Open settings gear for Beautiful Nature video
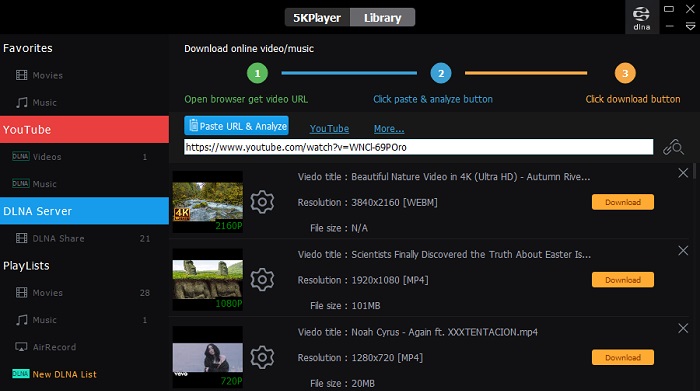Screen dimensions: 700x391 tap(262, 202)
